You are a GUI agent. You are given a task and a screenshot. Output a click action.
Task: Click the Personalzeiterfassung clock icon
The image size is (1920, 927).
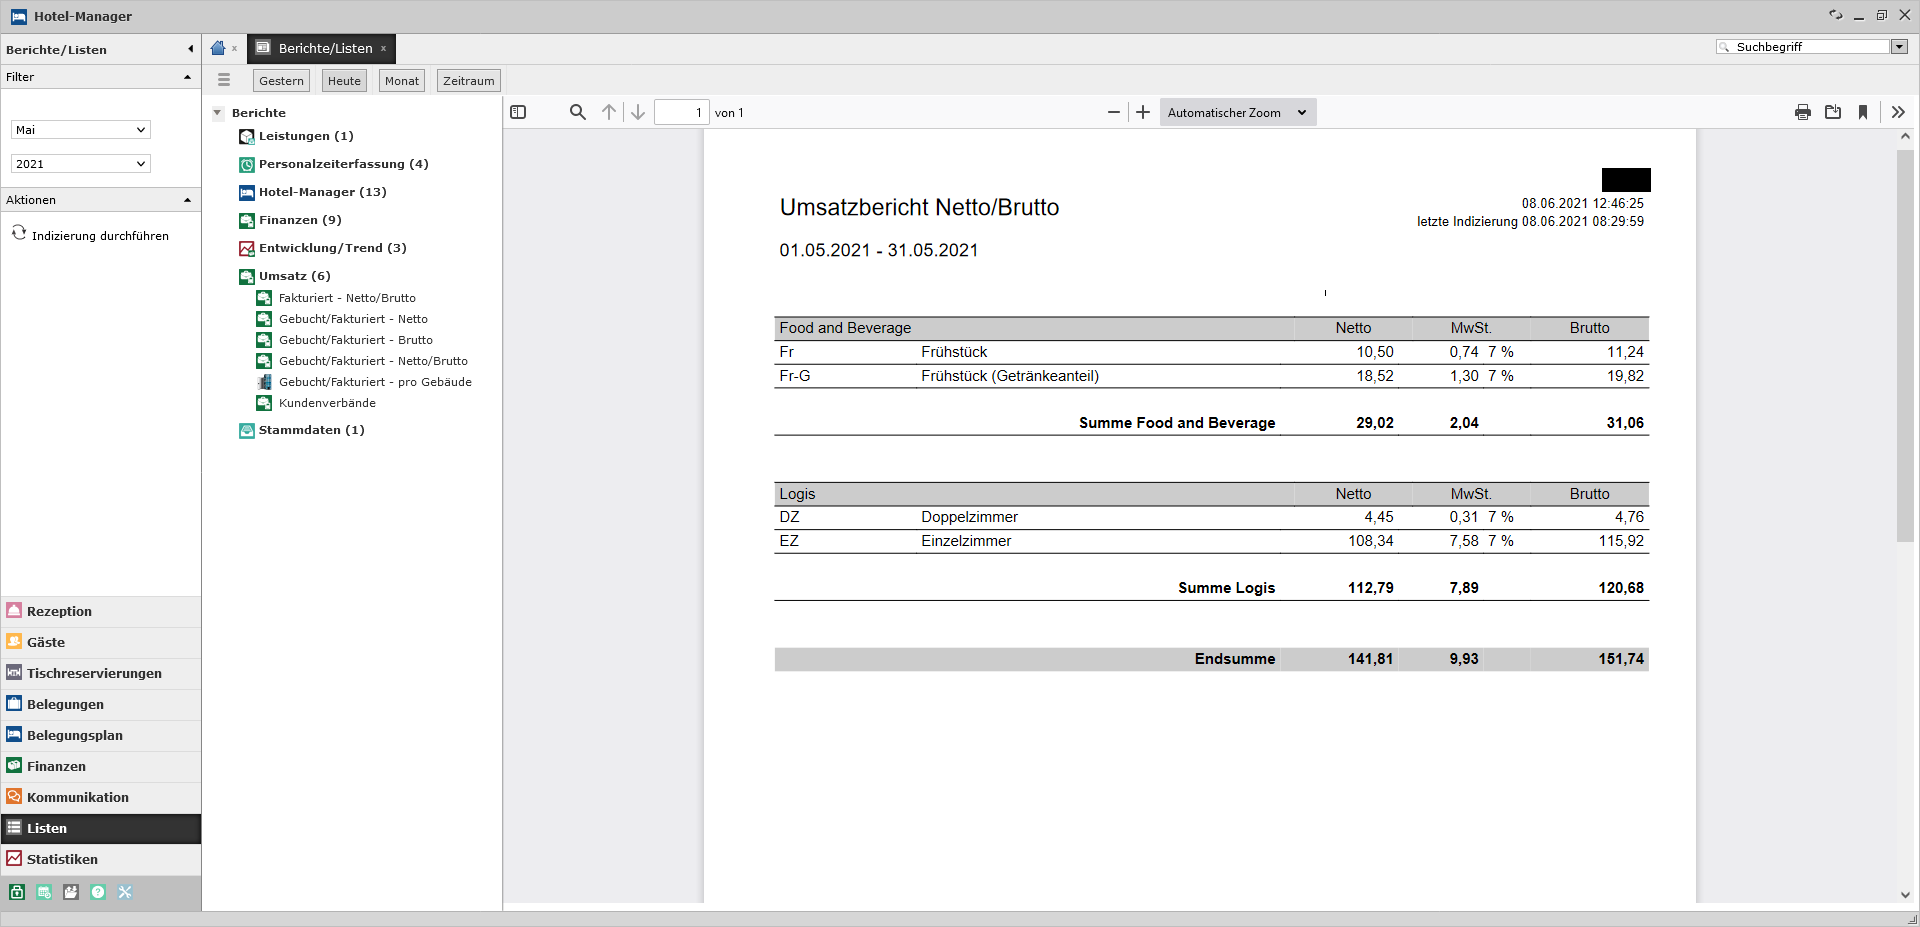coord(247,164)
